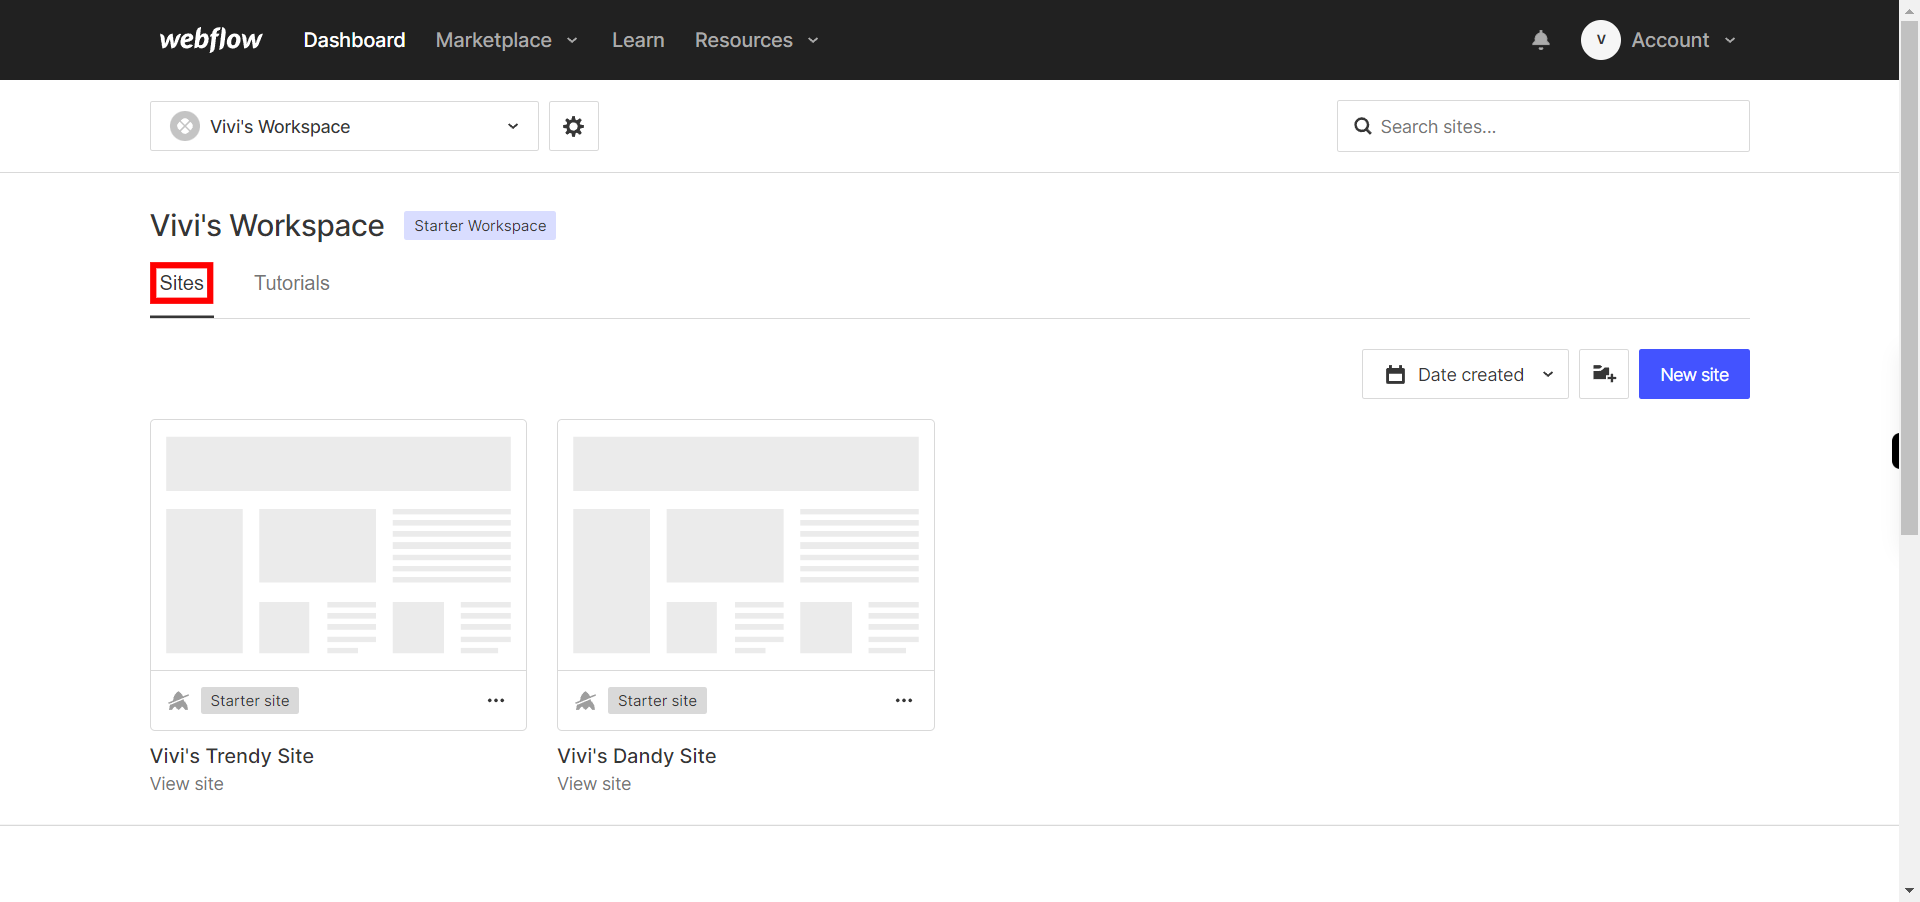Open options menu for Vivi's Dandy Site

click(904, 701)
